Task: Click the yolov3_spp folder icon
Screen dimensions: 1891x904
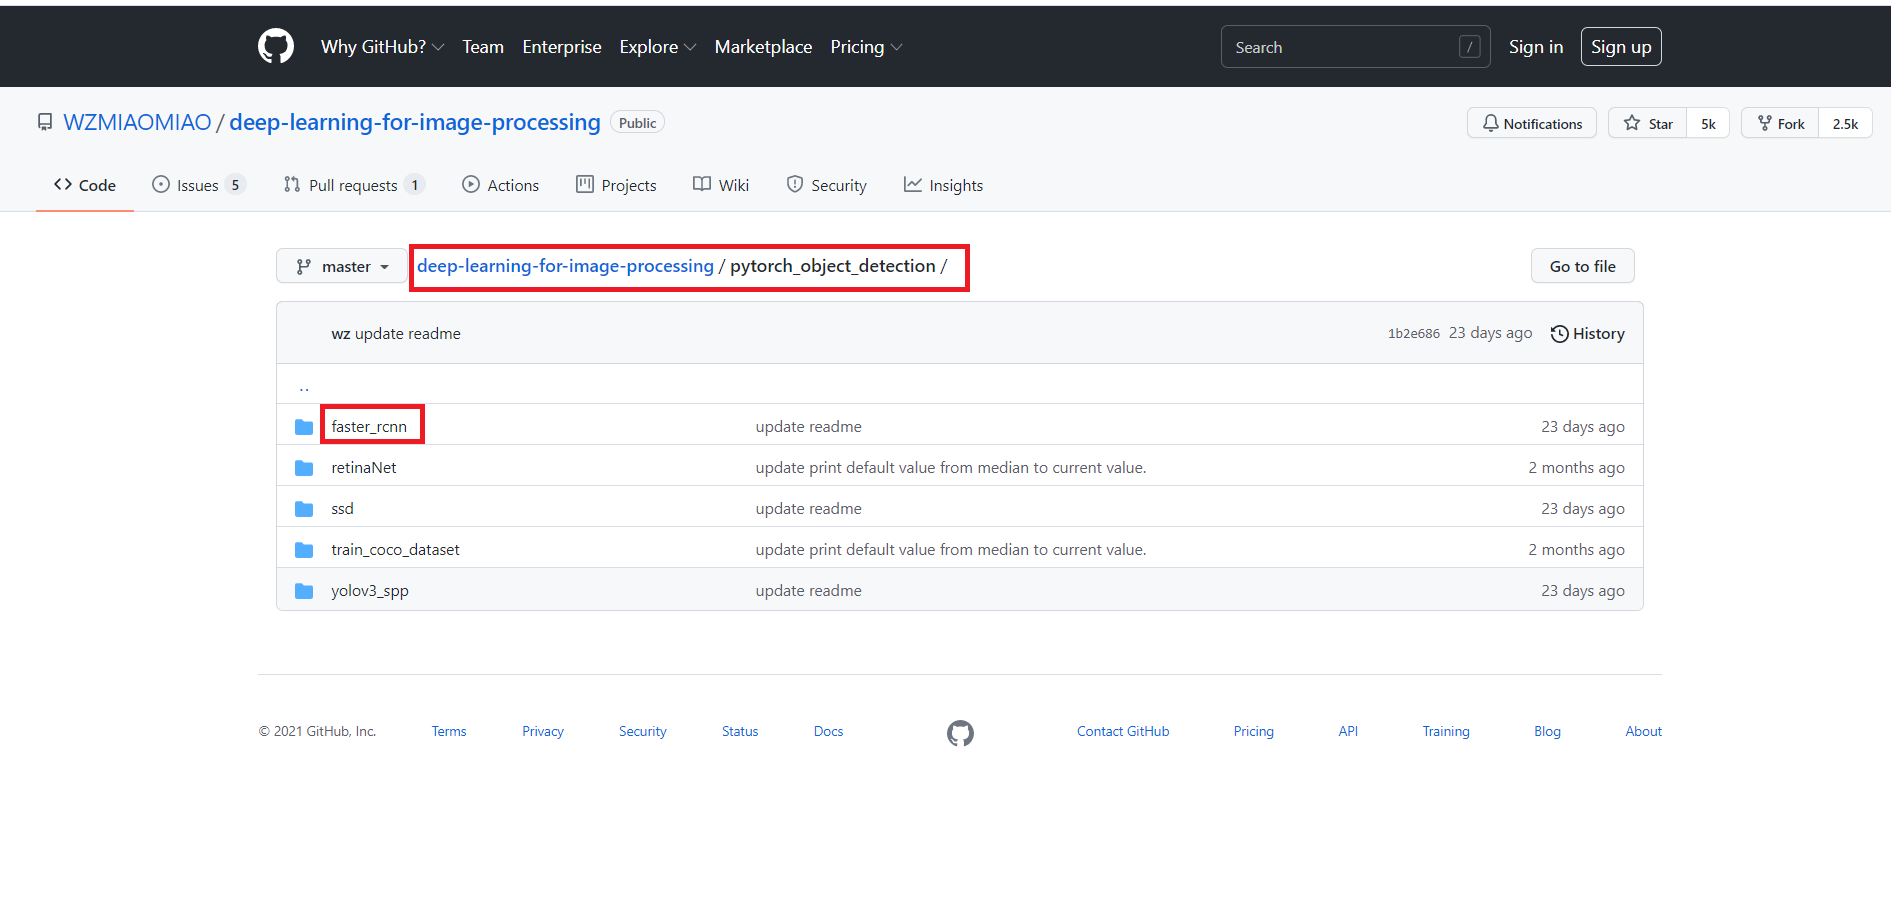Action: (304, 591)
